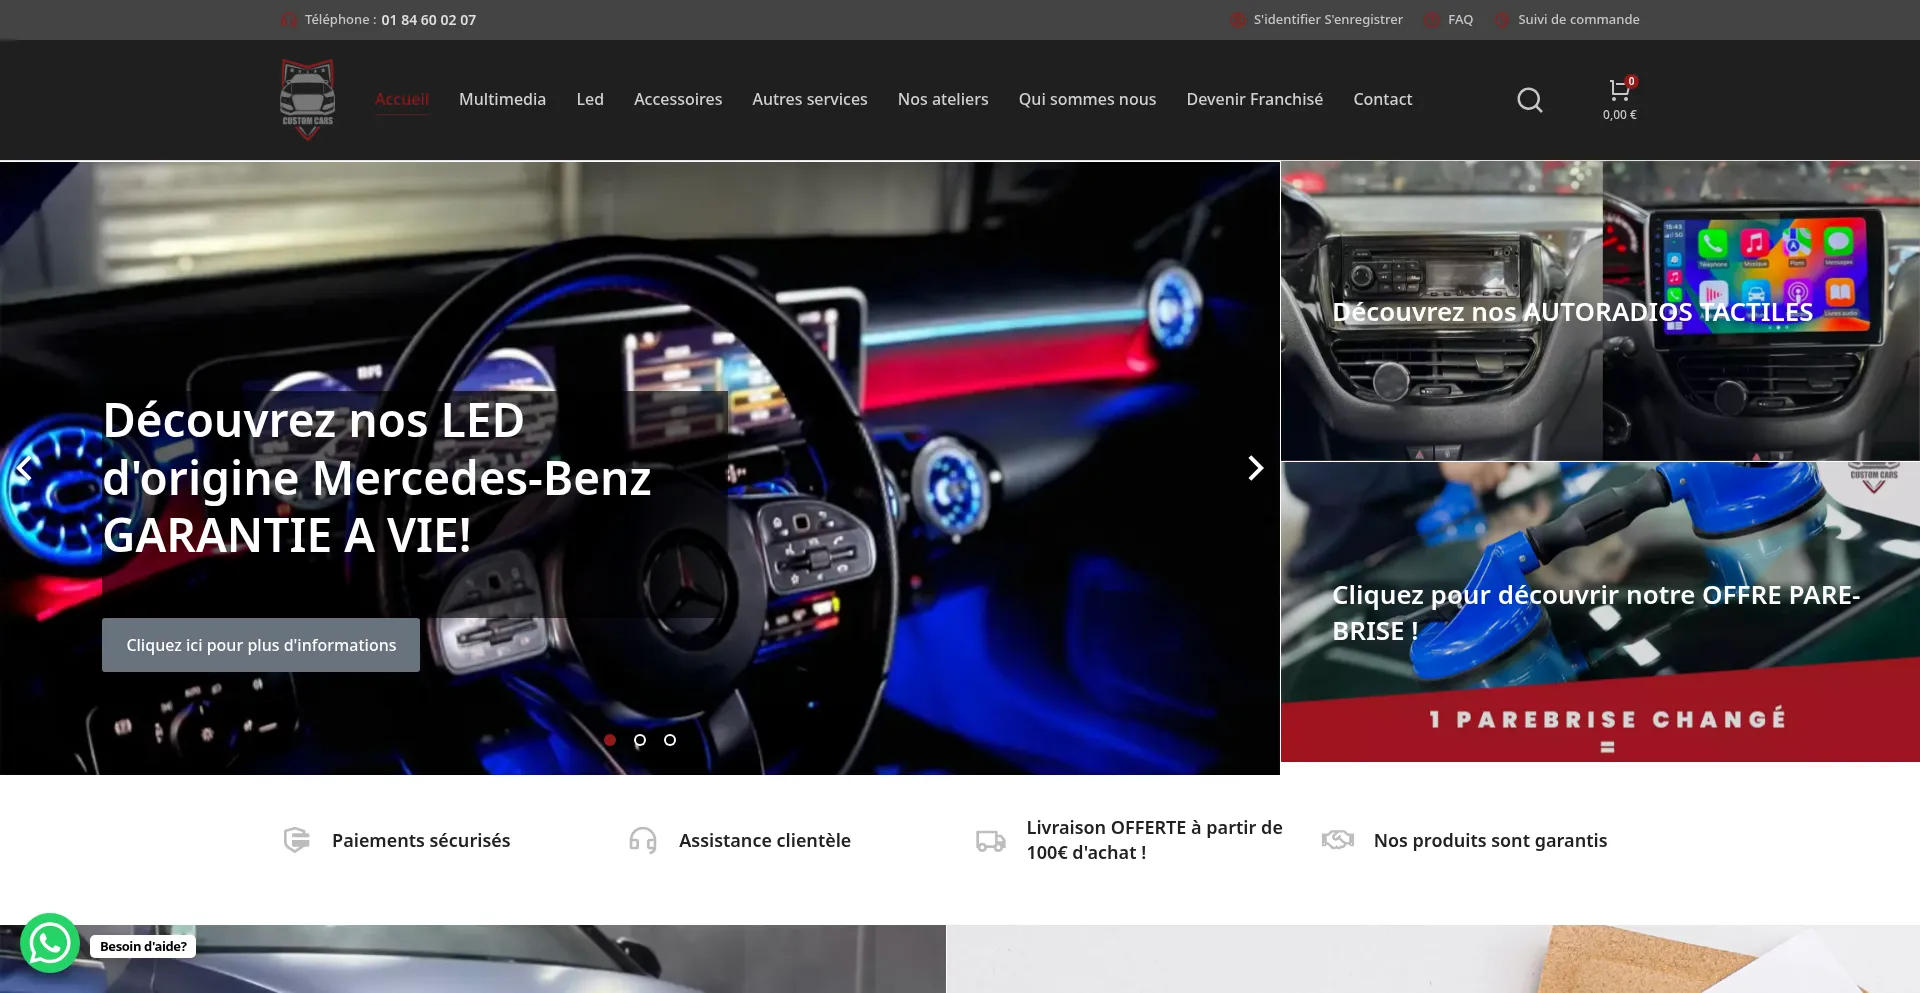Click the headset customer support icon
Screen dimensions: 1920x993
pos(643,840)
